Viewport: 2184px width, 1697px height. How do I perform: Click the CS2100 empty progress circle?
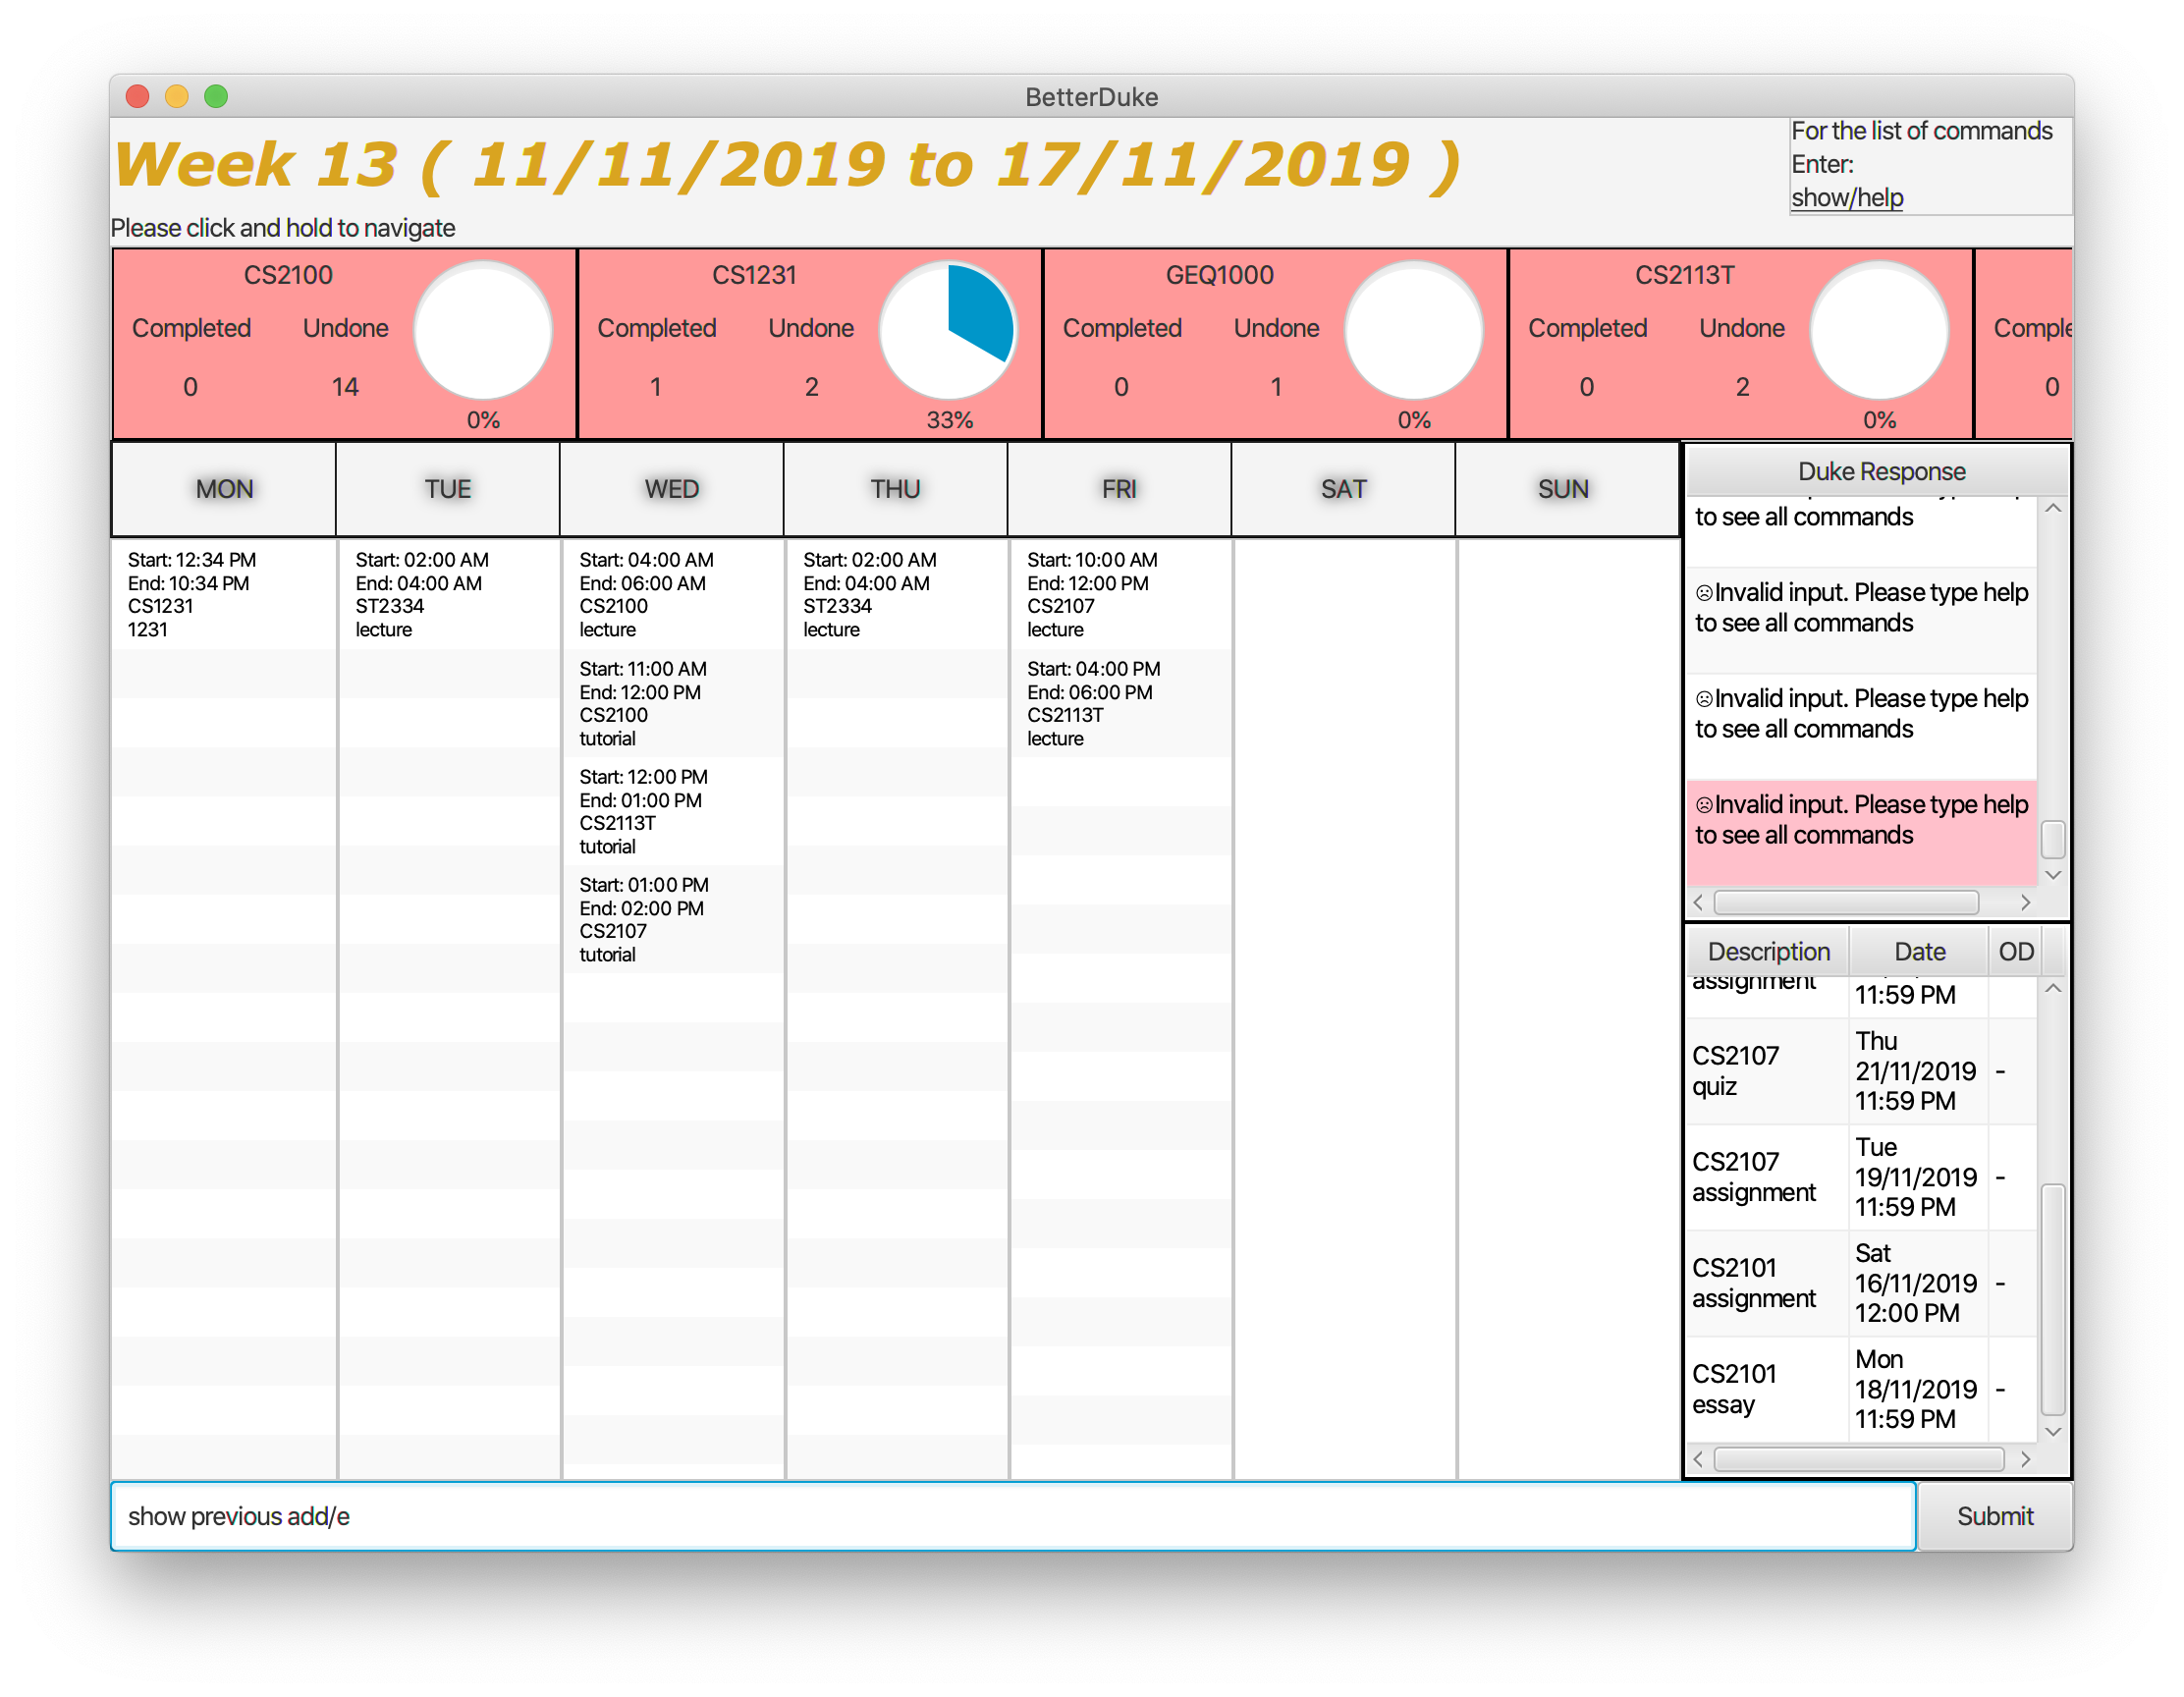(483, 330)
